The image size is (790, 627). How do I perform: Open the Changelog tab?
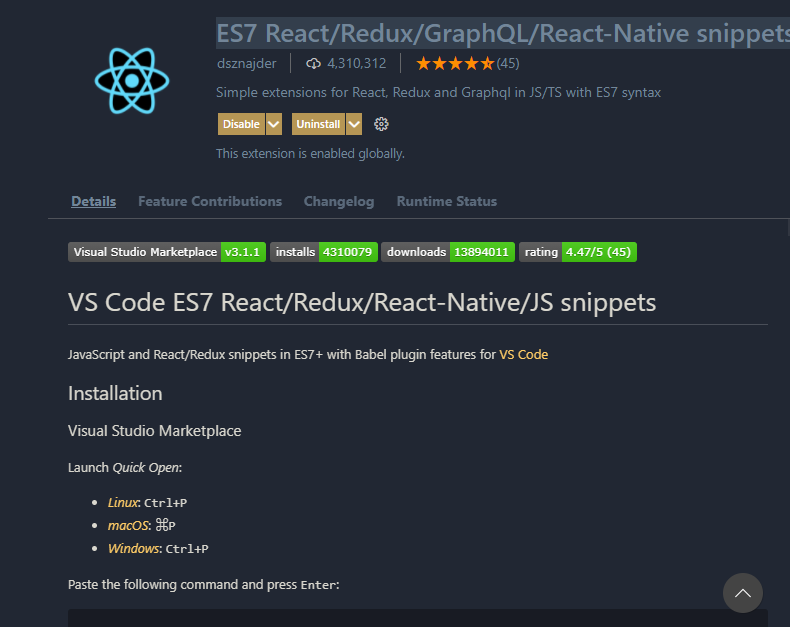click(x=339, y=201)
